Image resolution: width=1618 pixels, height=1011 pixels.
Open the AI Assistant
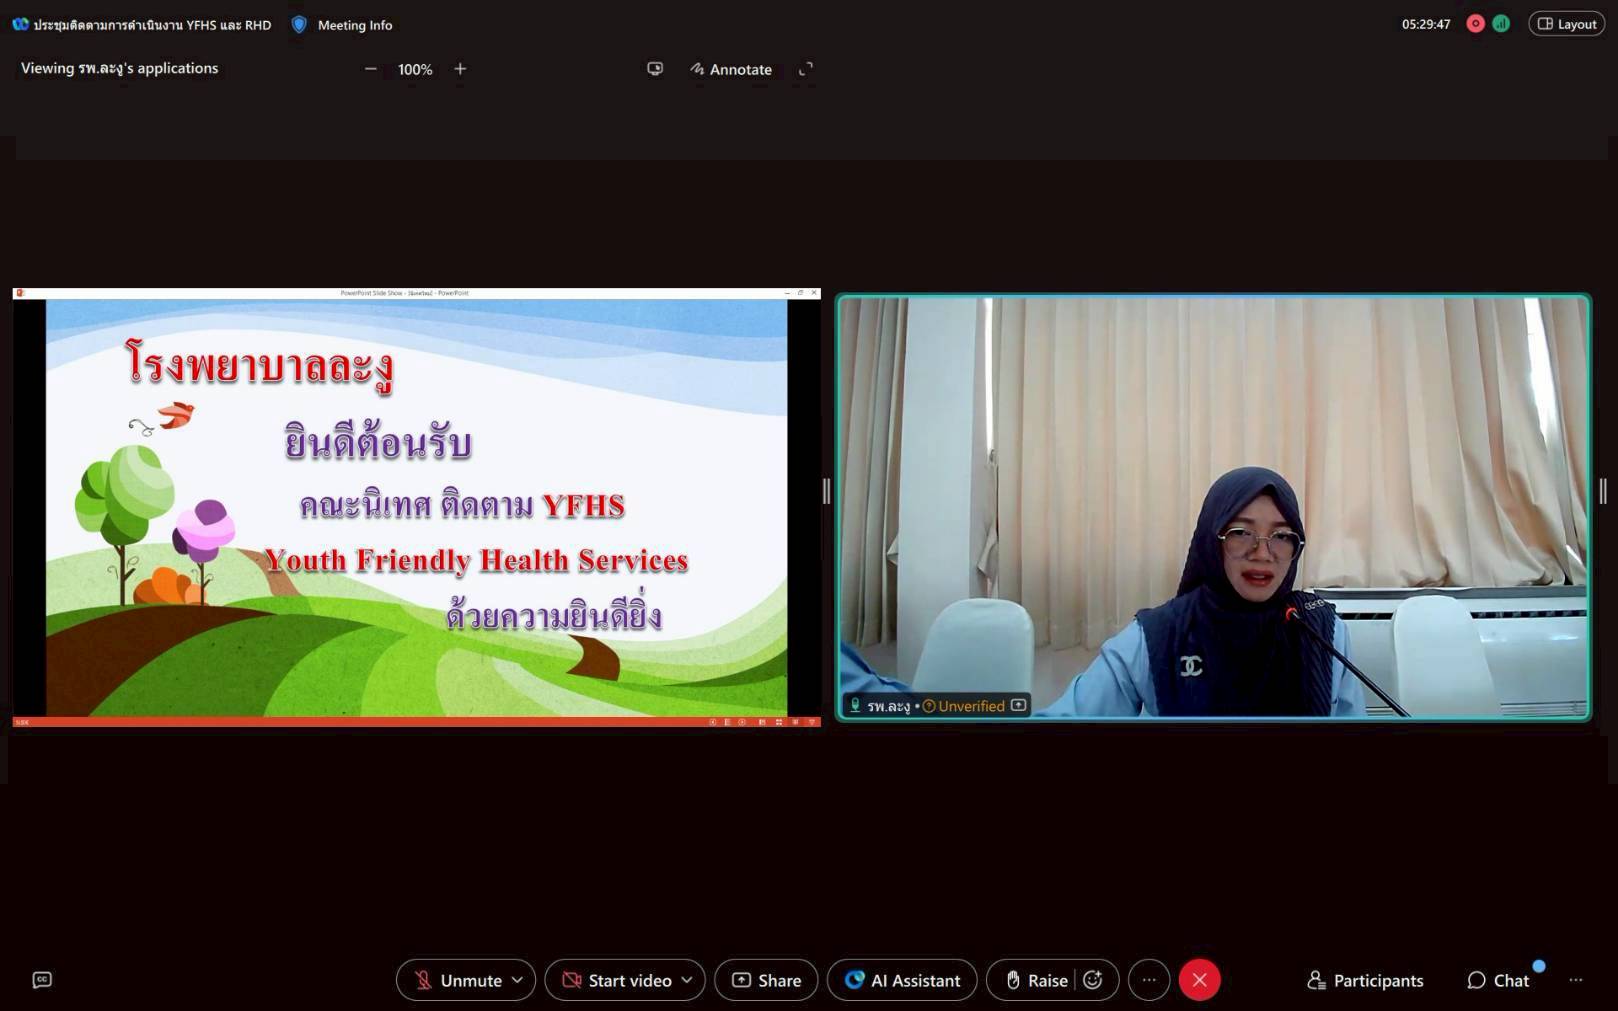902,980
